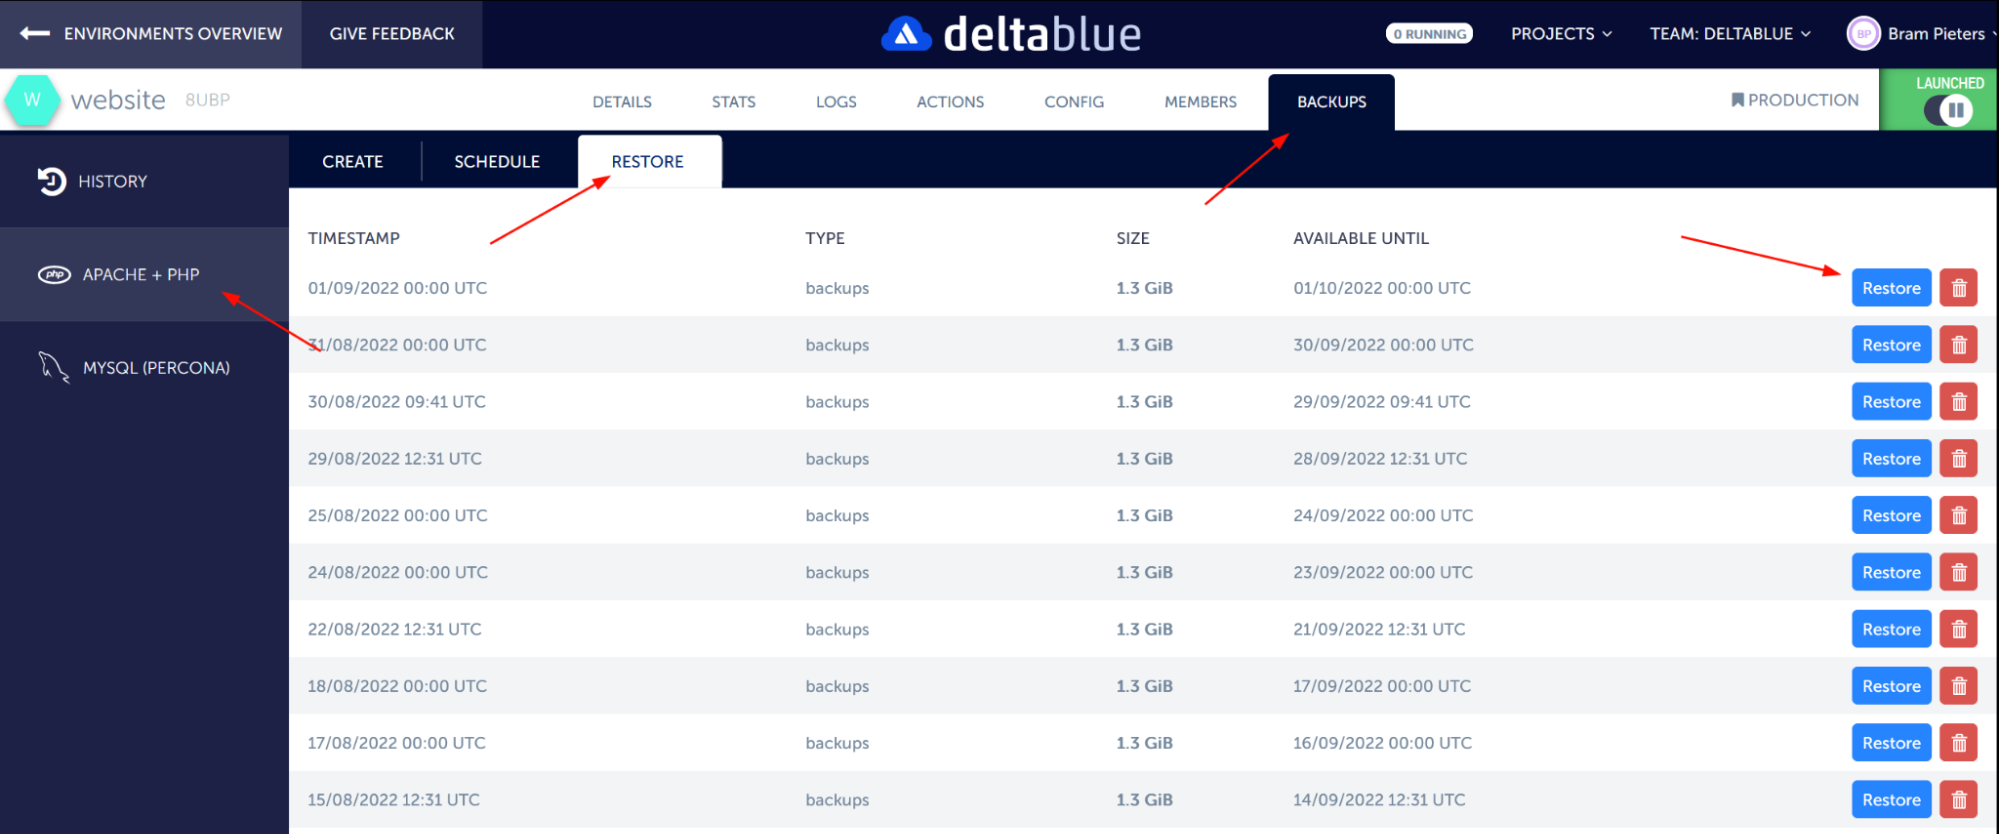
Task: Toggle the Launched pause switch
Action: click(1948, 110)
